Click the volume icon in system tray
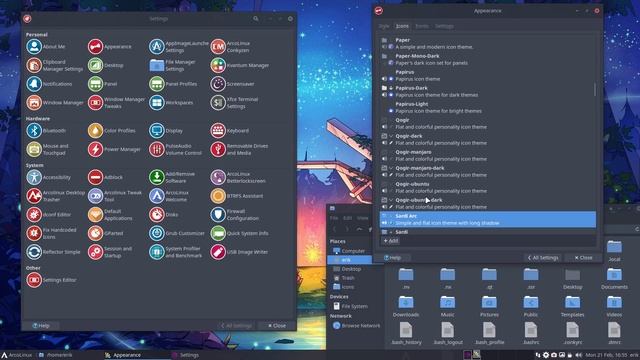 click(578, 355)
